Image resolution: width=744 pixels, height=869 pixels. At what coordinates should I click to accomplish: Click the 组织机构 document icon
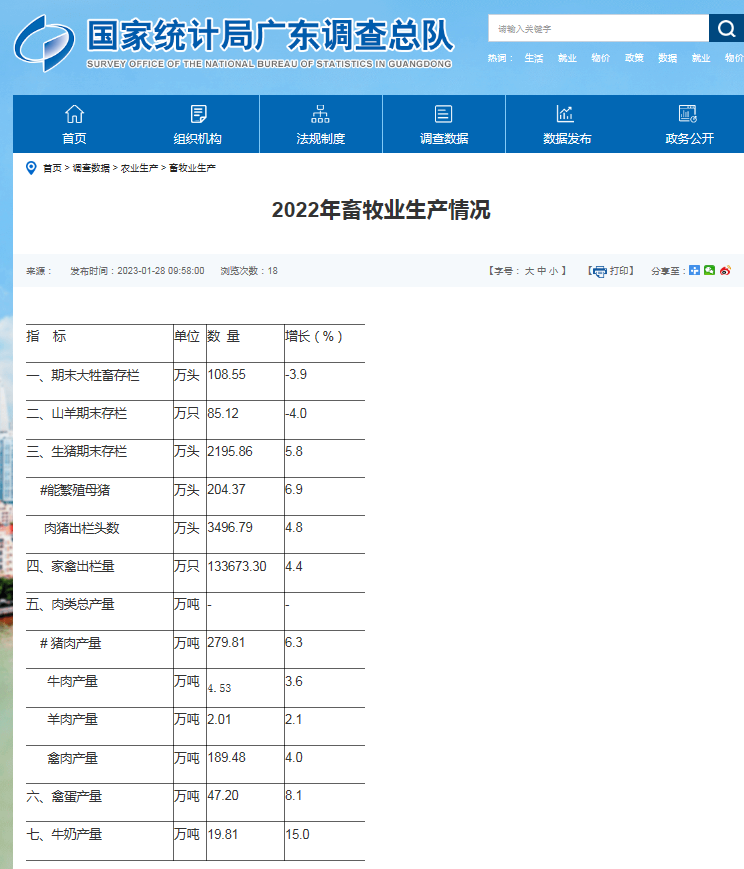click(x=198, y=114)
